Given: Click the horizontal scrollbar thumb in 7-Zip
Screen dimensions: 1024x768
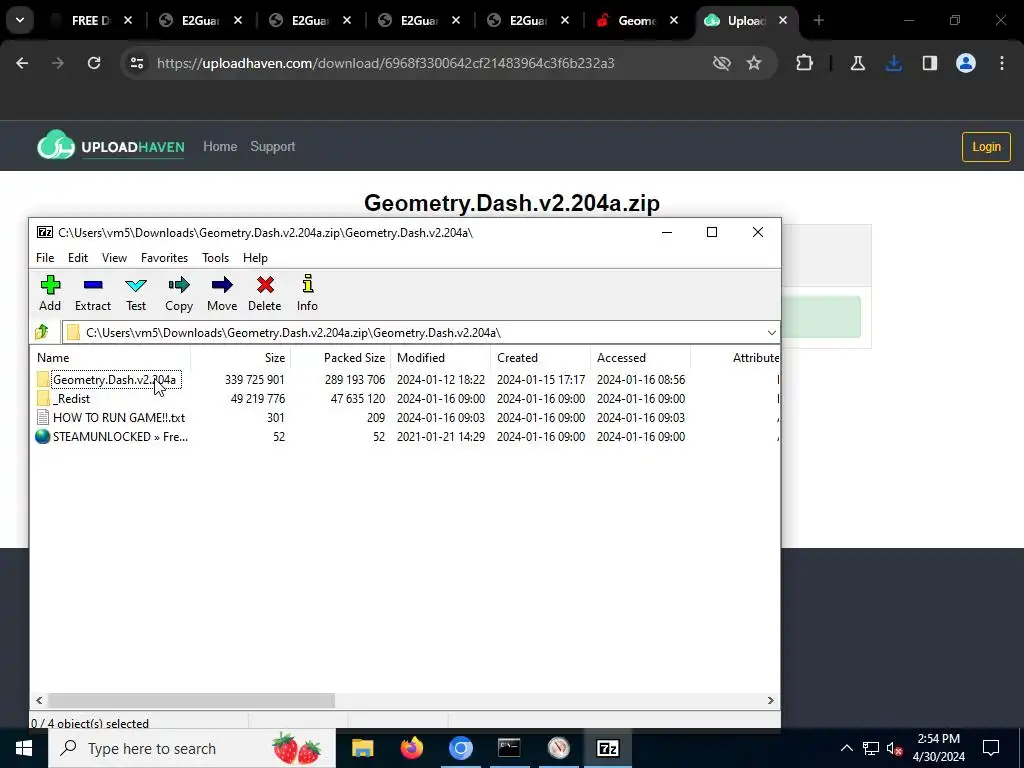Looking at the screenshot, I should tap(191, 700).
